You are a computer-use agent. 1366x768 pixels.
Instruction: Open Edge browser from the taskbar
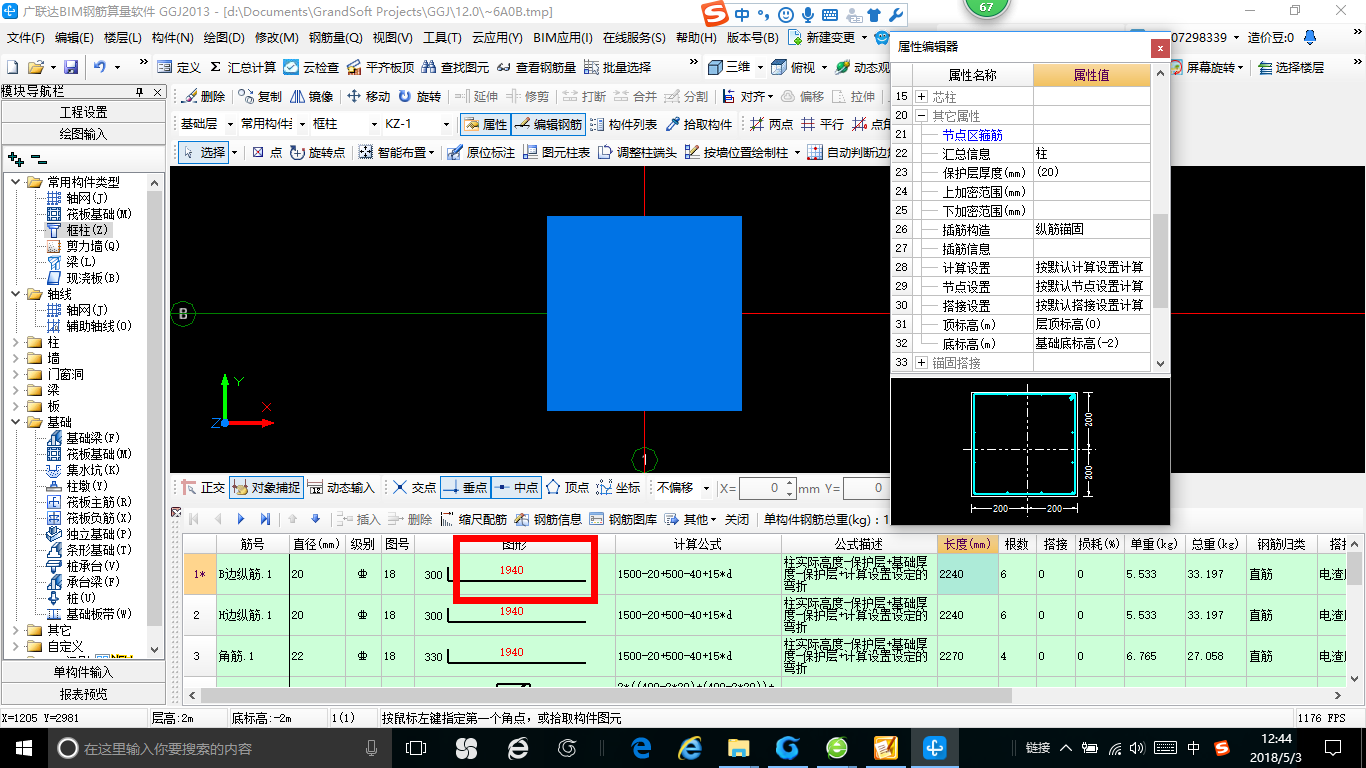(641, 747)
